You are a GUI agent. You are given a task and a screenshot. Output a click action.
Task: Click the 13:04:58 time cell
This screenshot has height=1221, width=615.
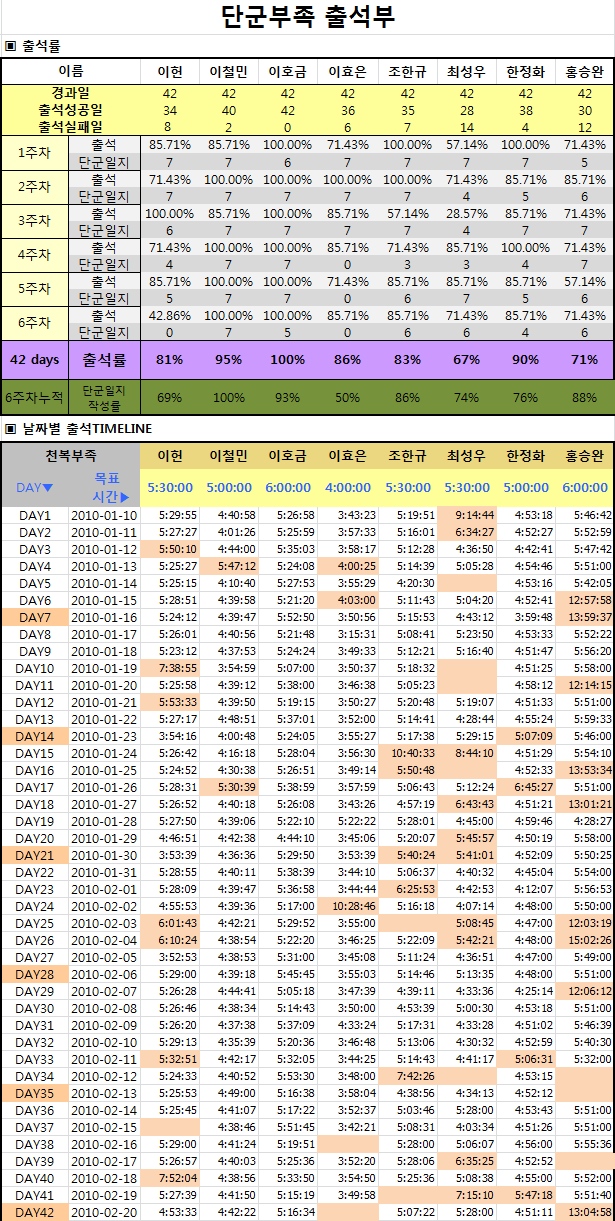(x=584, y=1212)
